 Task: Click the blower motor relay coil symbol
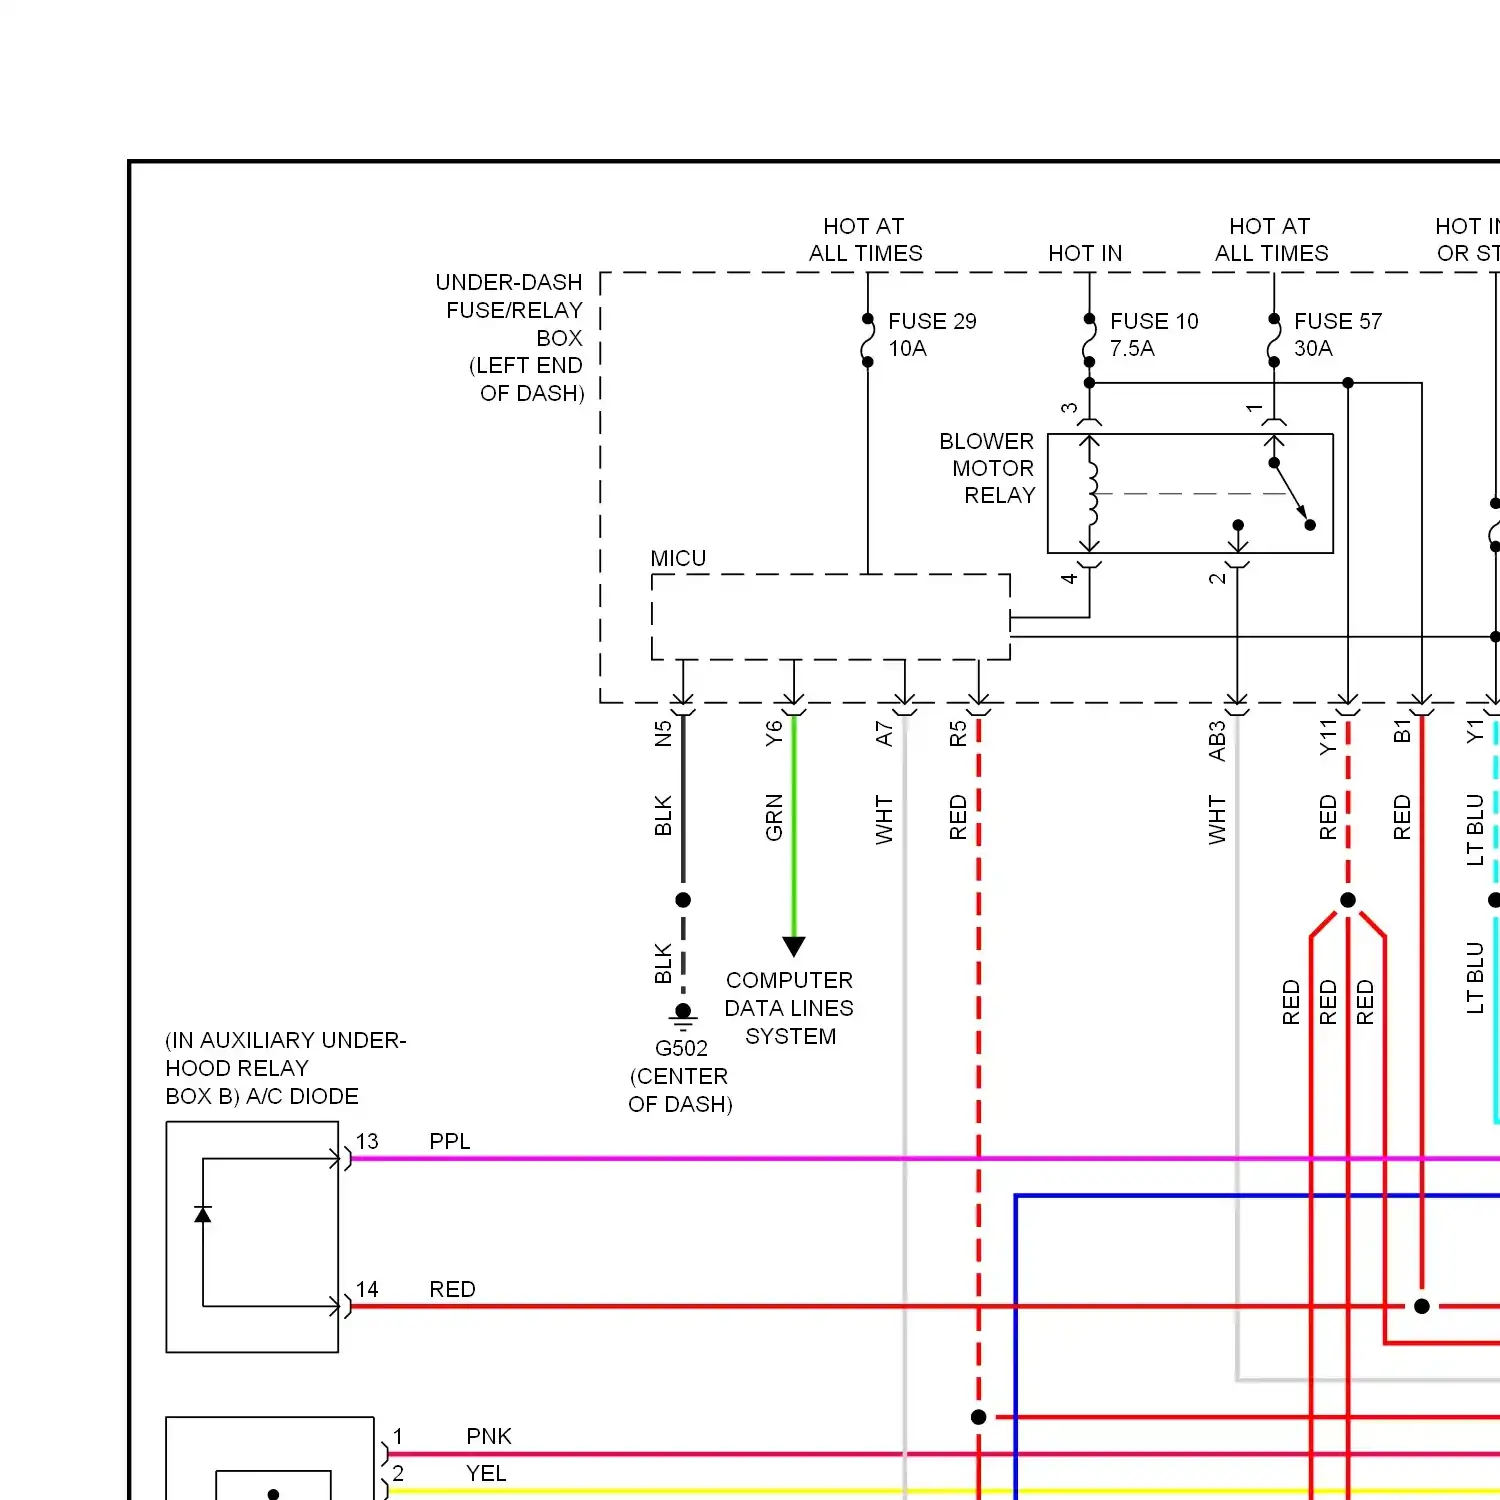pos(1091,493)
